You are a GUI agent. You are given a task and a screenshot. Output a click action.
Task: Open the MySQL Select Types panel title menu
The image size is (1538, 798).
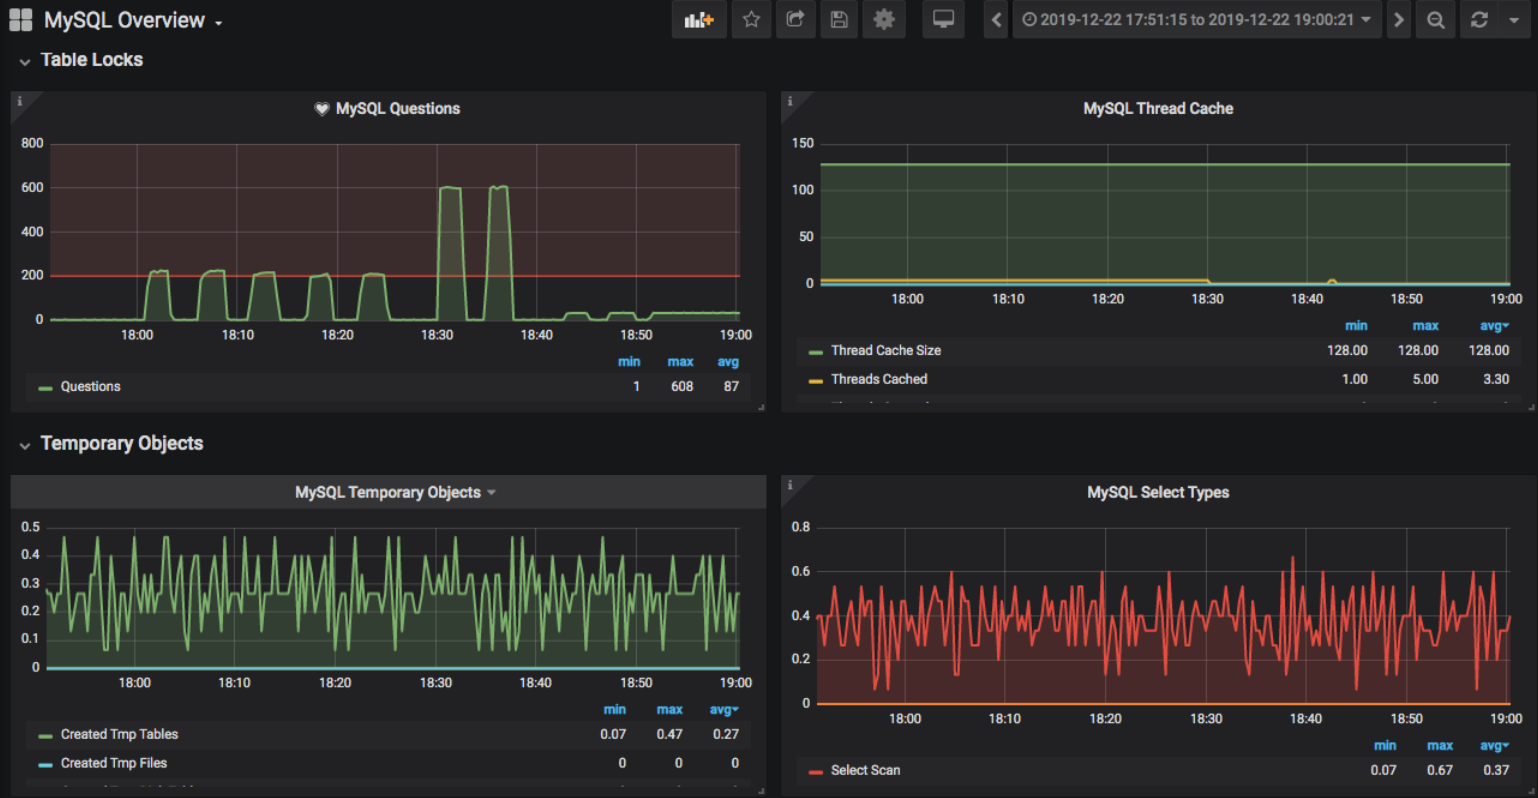(x=1158, y=493)
